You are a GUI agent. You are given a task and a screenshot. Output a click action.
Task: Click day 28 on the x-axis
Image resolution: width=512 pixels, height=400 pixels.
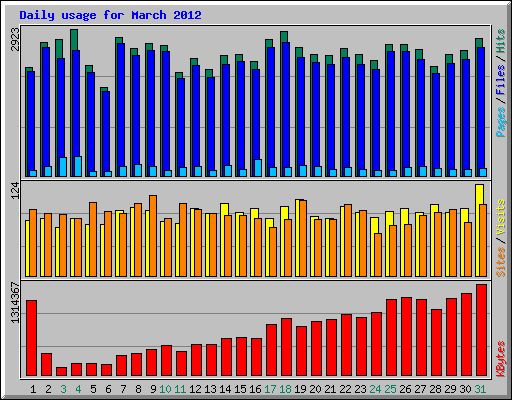435,389
